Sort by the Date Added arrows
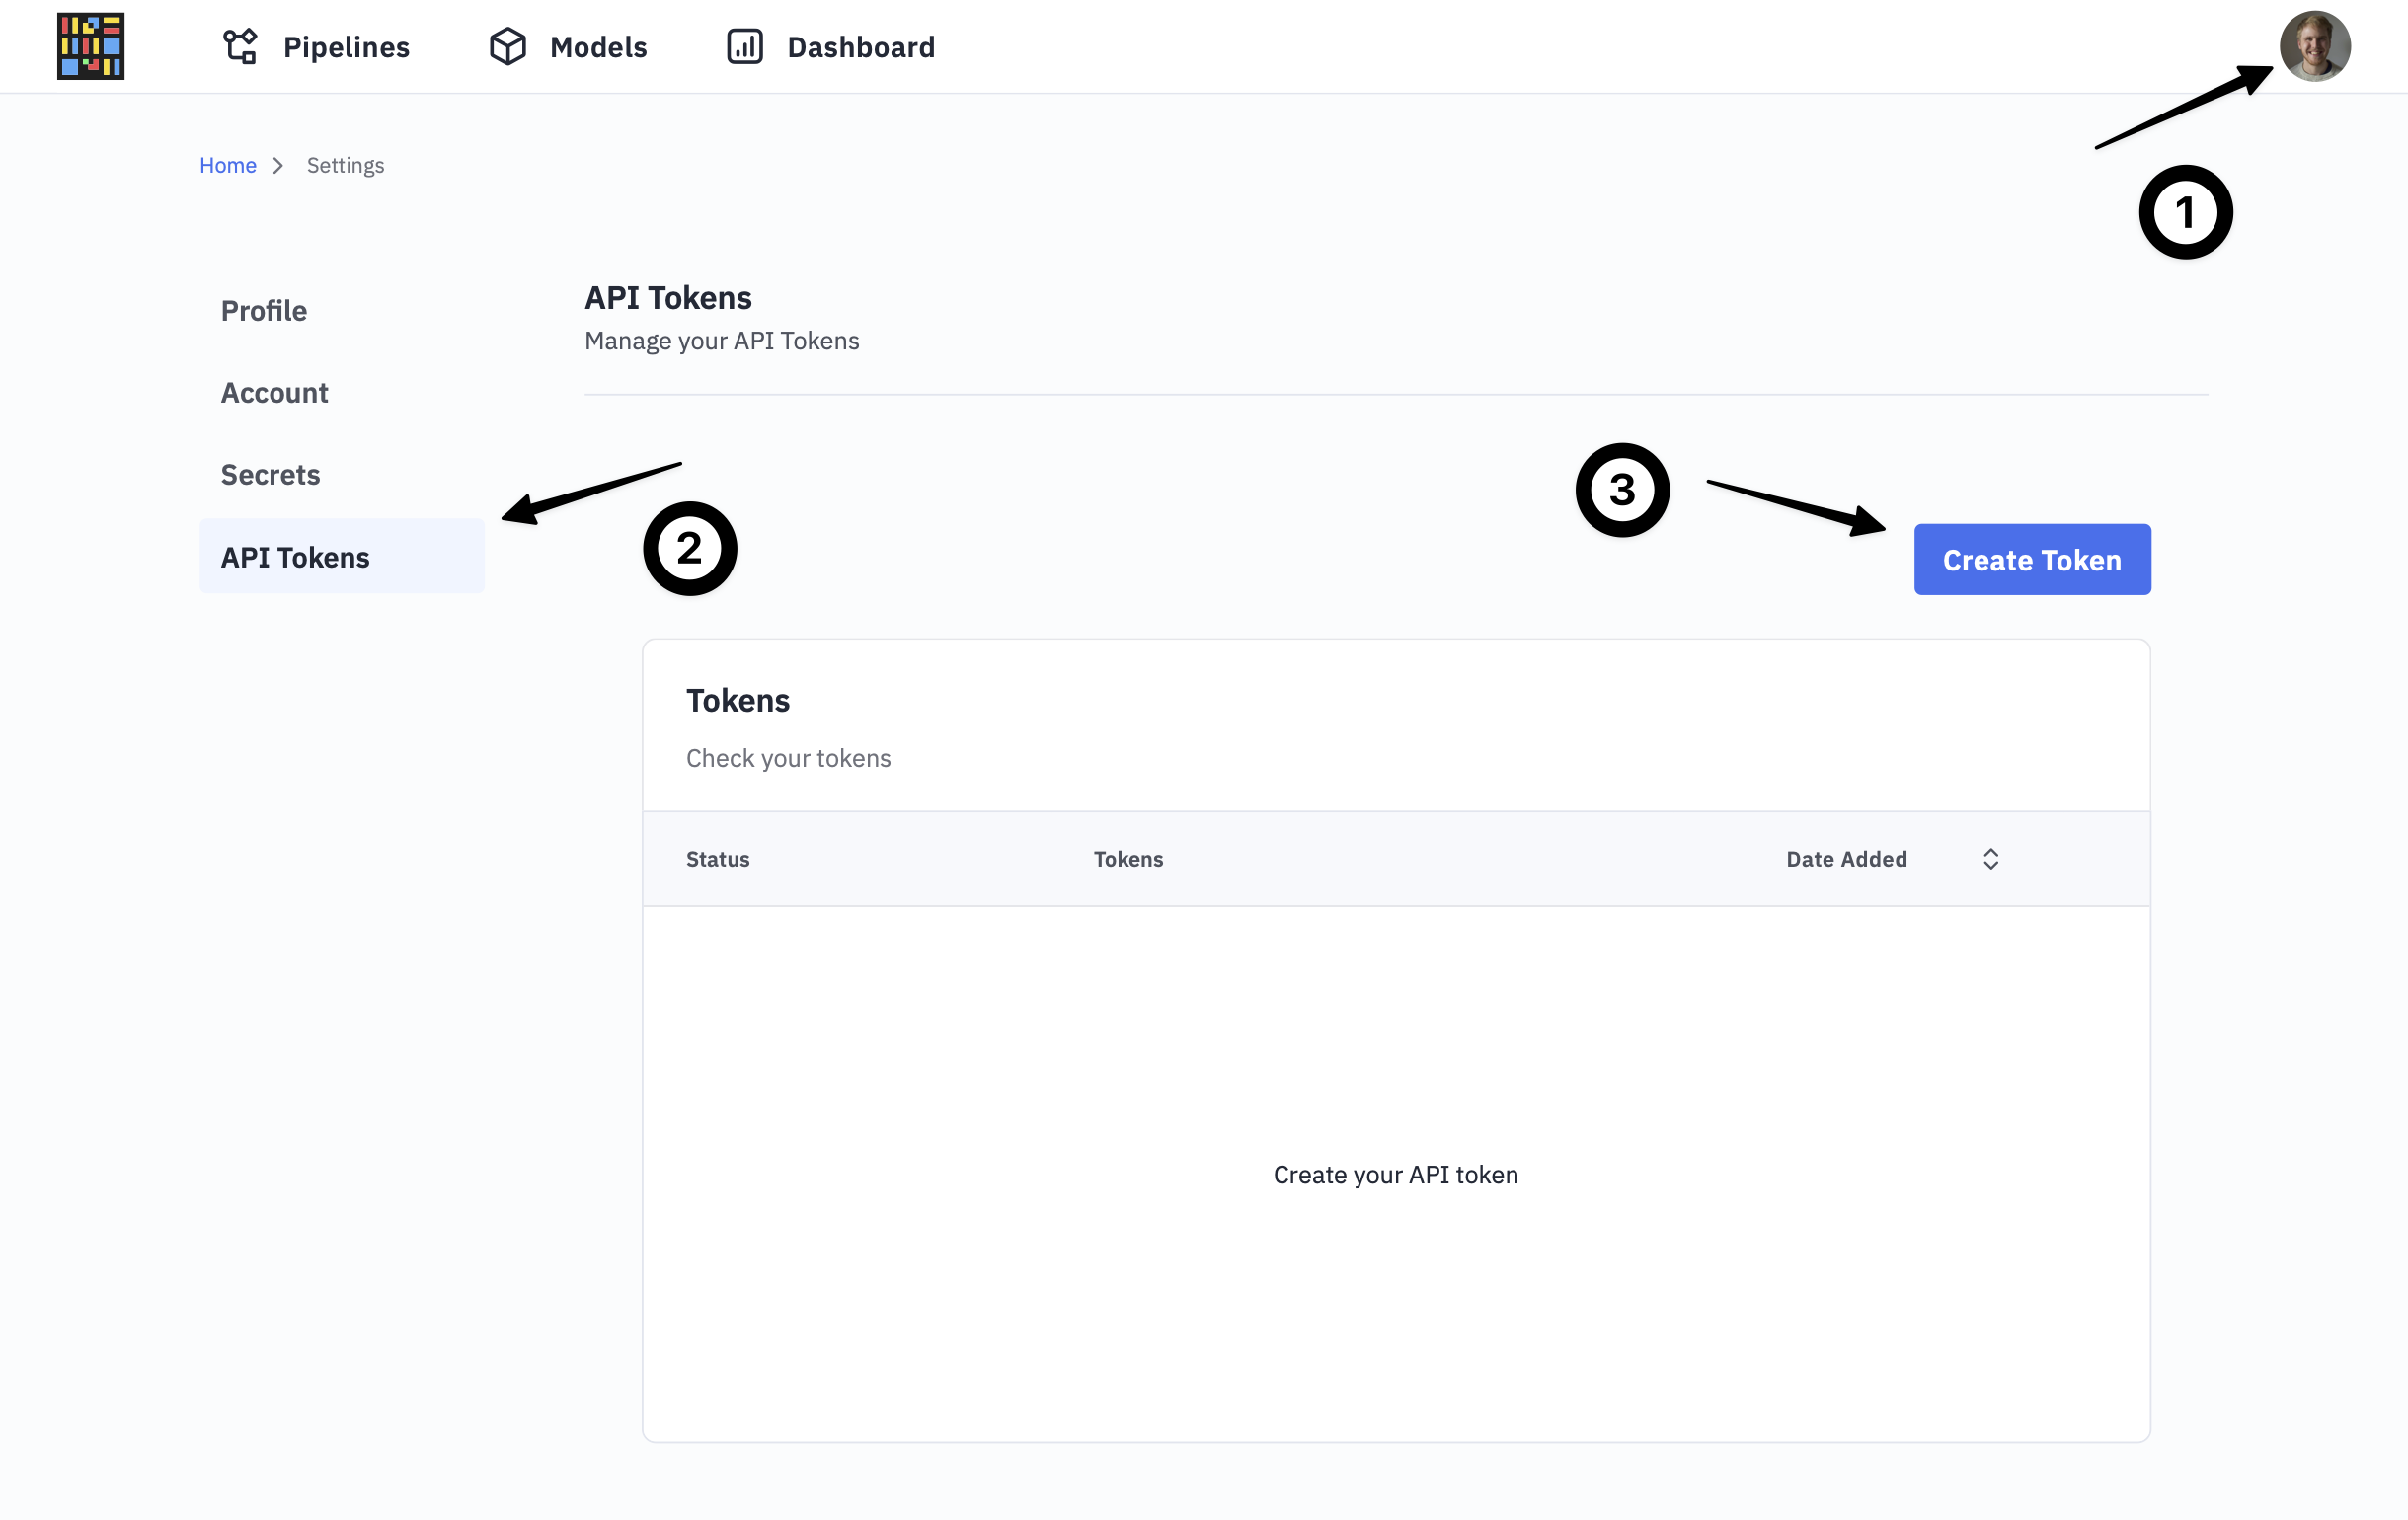This screenshot has width=2408, height=1520. (x=1990, y=859)
